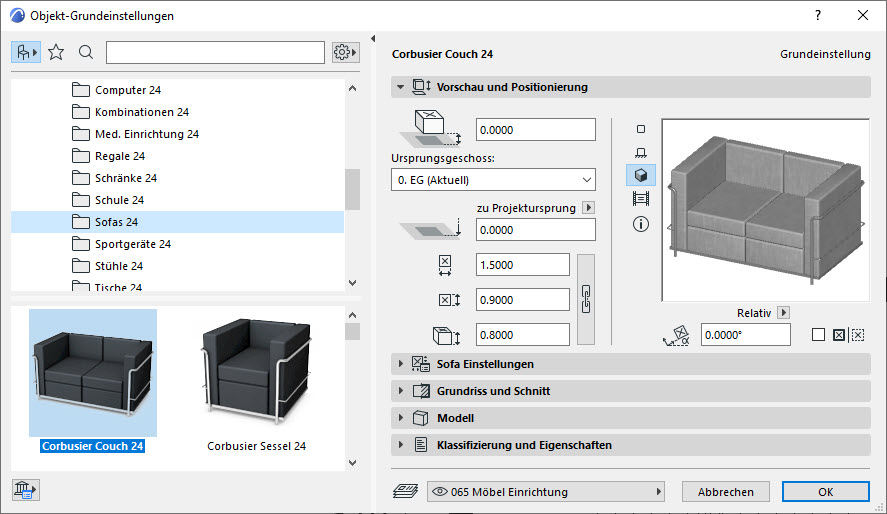Click the OK button
Viewport: 887px width, 514px height.
[x=825, y=492]
